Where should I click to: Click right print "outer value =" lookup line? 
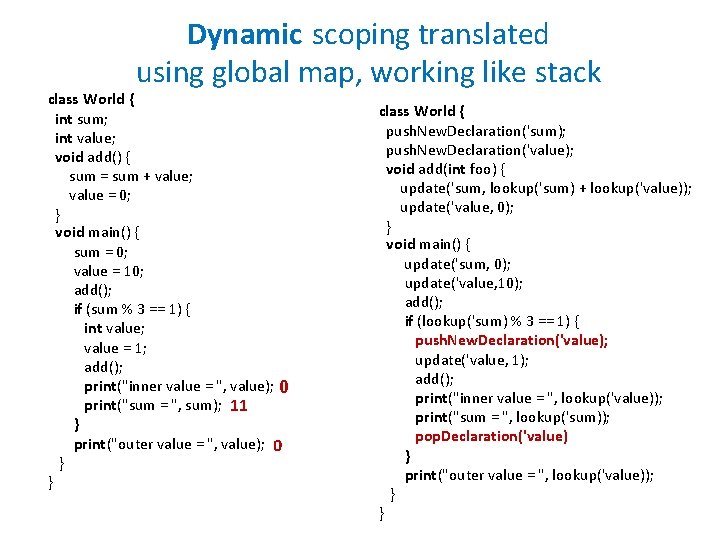pyautogui.click(x=529, y=475)
